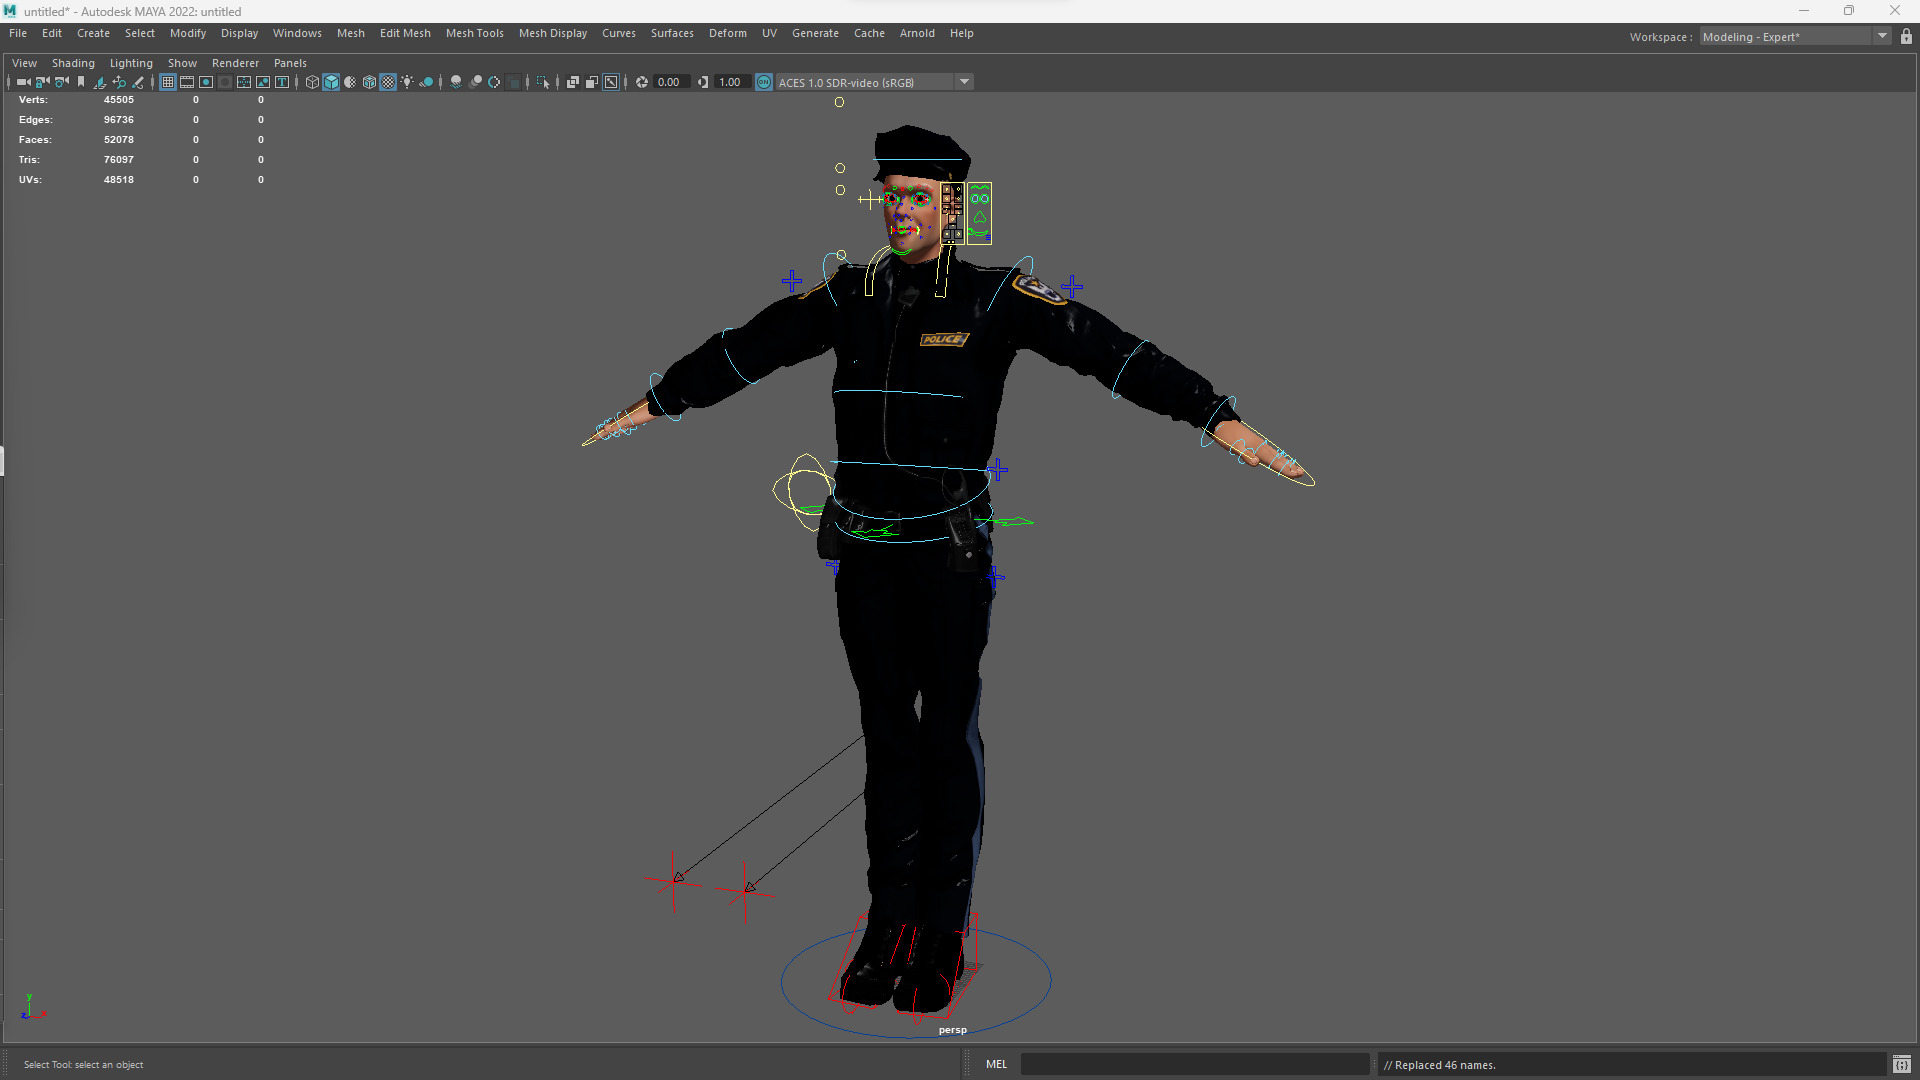Toggle workspace lock icon
Viewport: 1920px width, 1080px height.
(1906, 37)
